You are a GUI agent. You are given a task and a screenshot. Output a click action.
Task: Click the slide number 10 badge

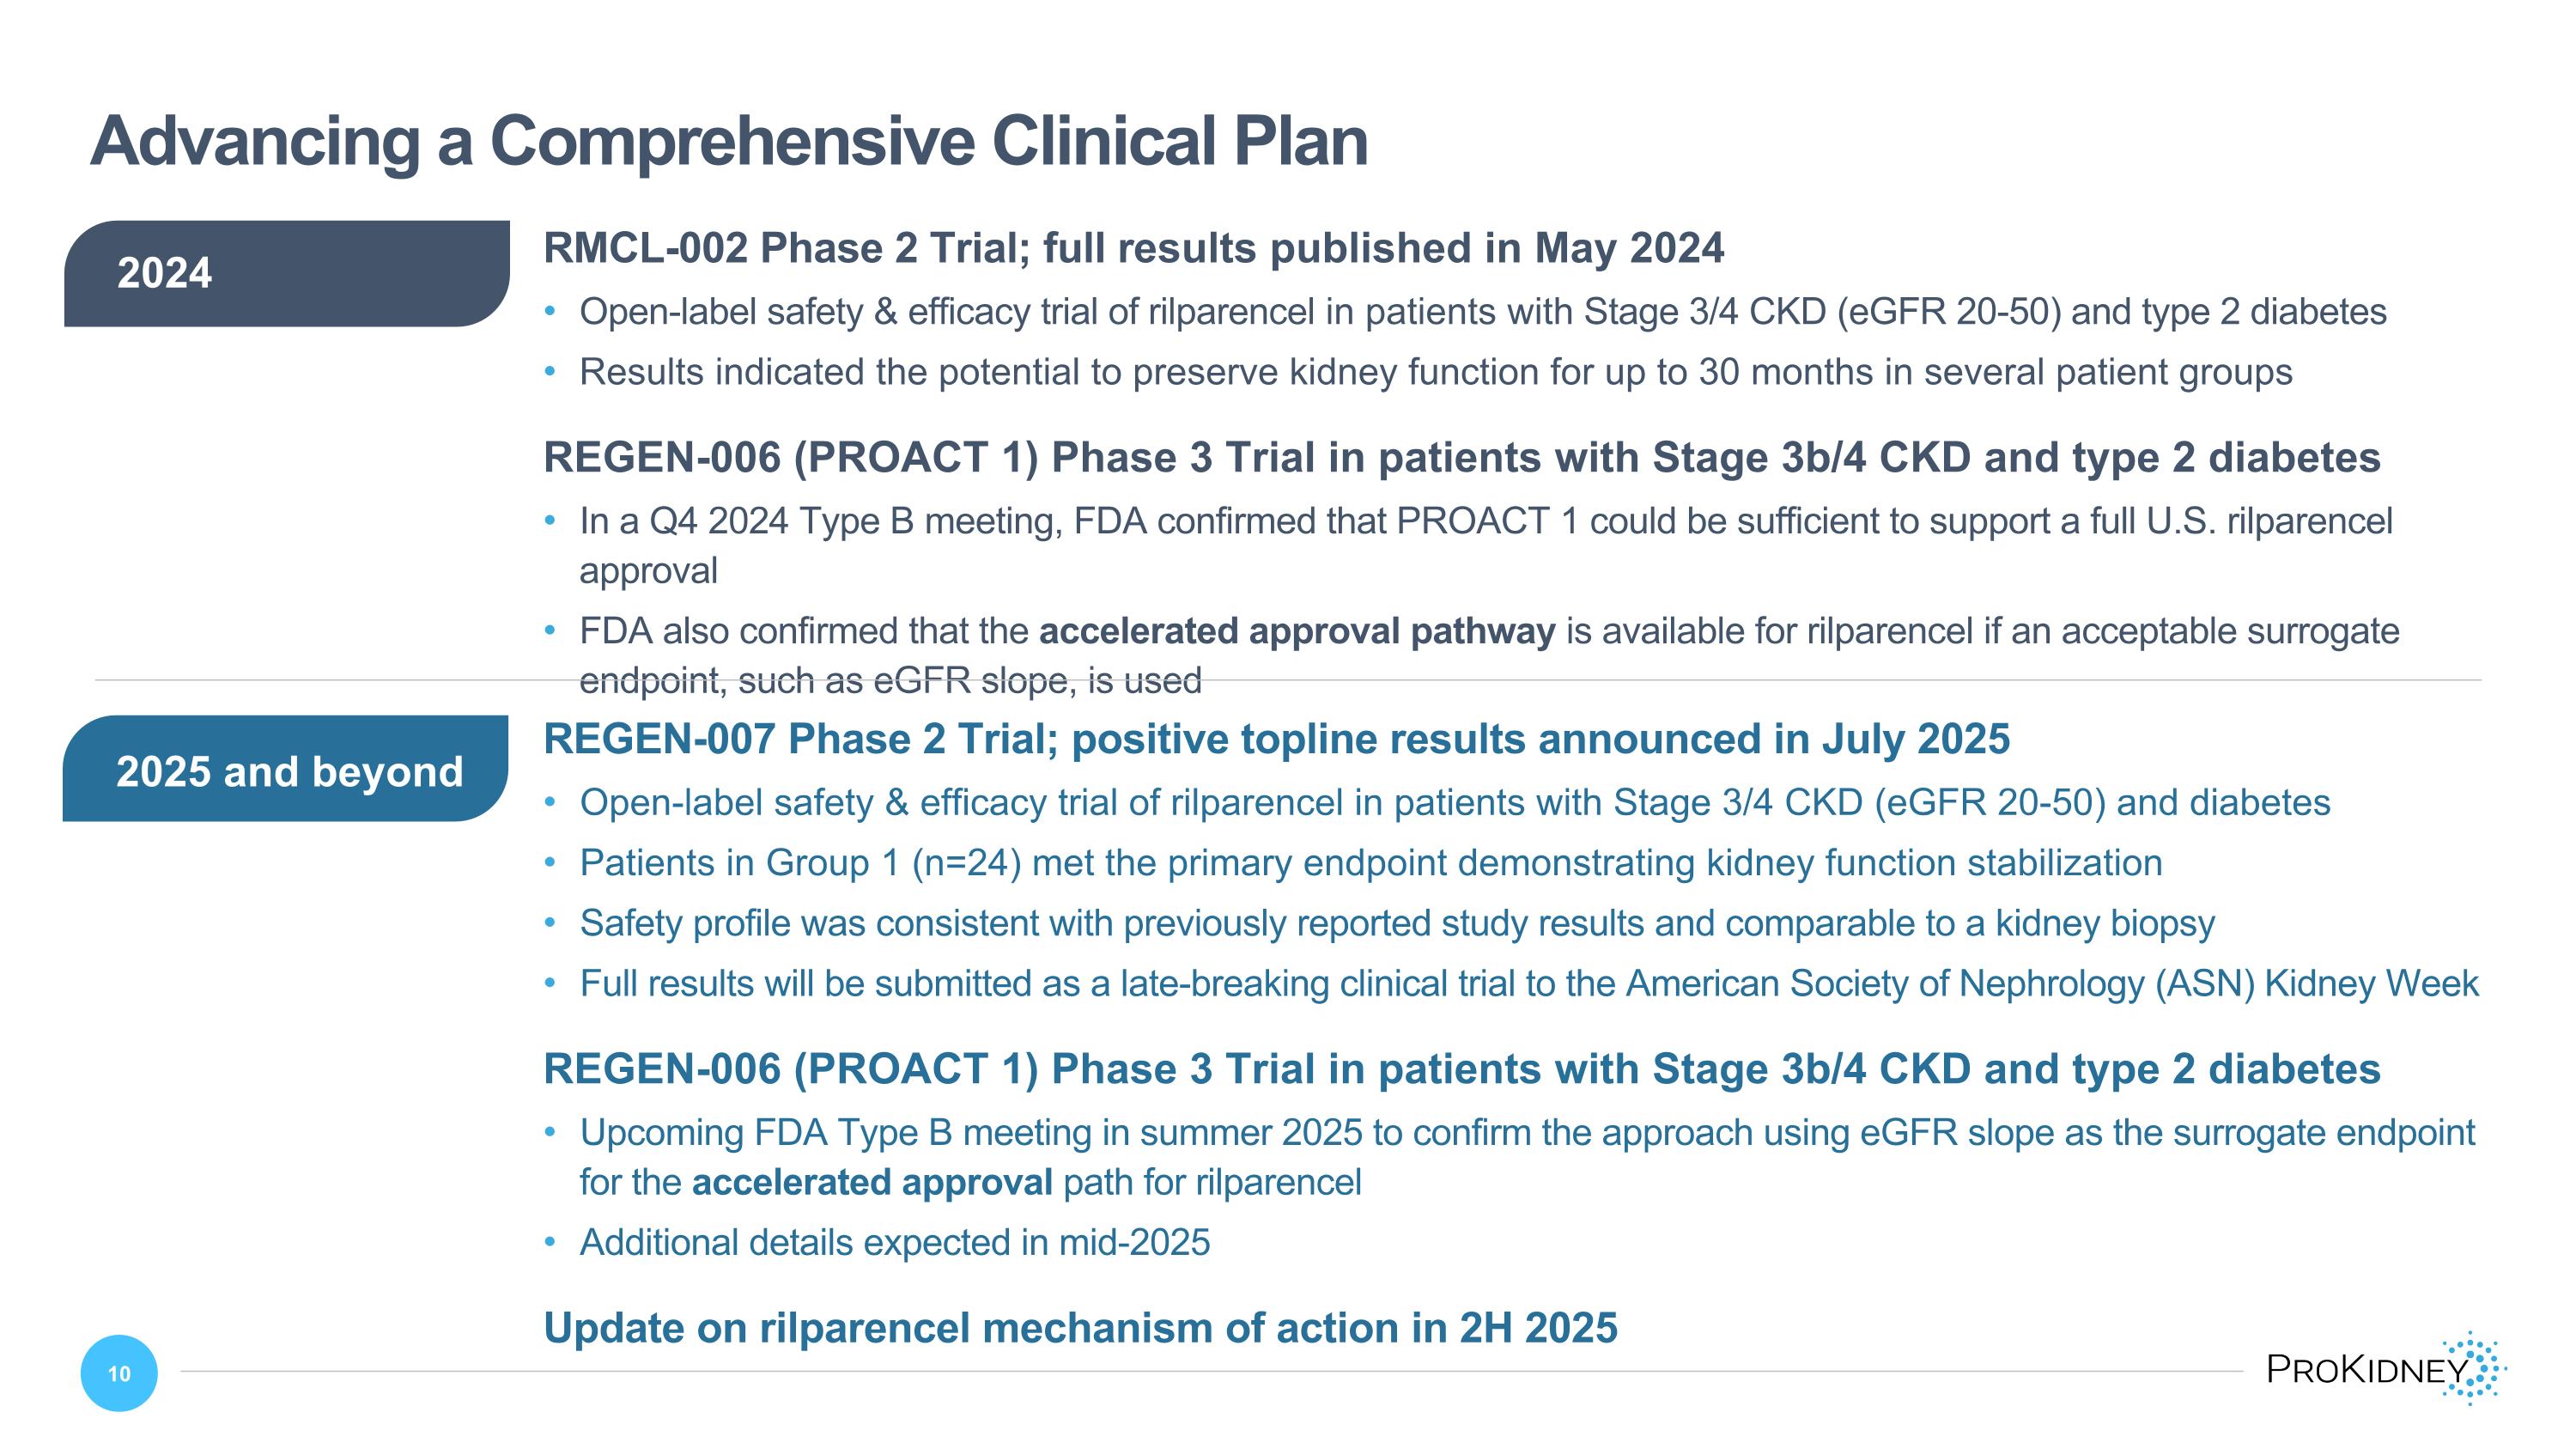click(x=119, y=1373)
